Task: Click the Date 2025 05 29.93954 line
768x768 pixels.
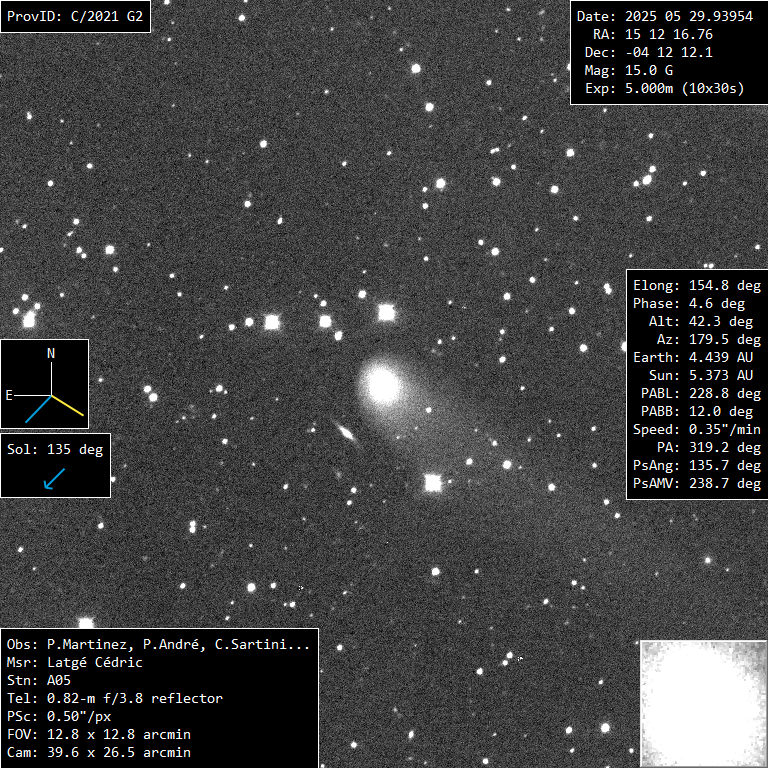Action: 664,16
